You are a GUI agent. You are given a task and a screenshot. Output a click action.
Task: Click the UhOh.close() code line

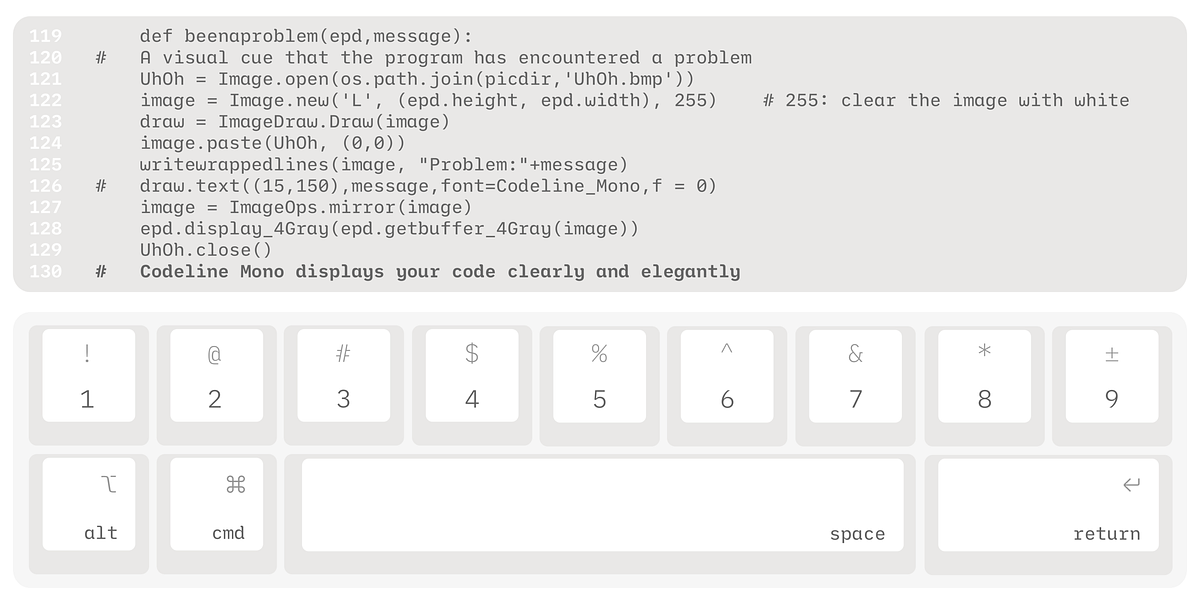click(206, 250)
